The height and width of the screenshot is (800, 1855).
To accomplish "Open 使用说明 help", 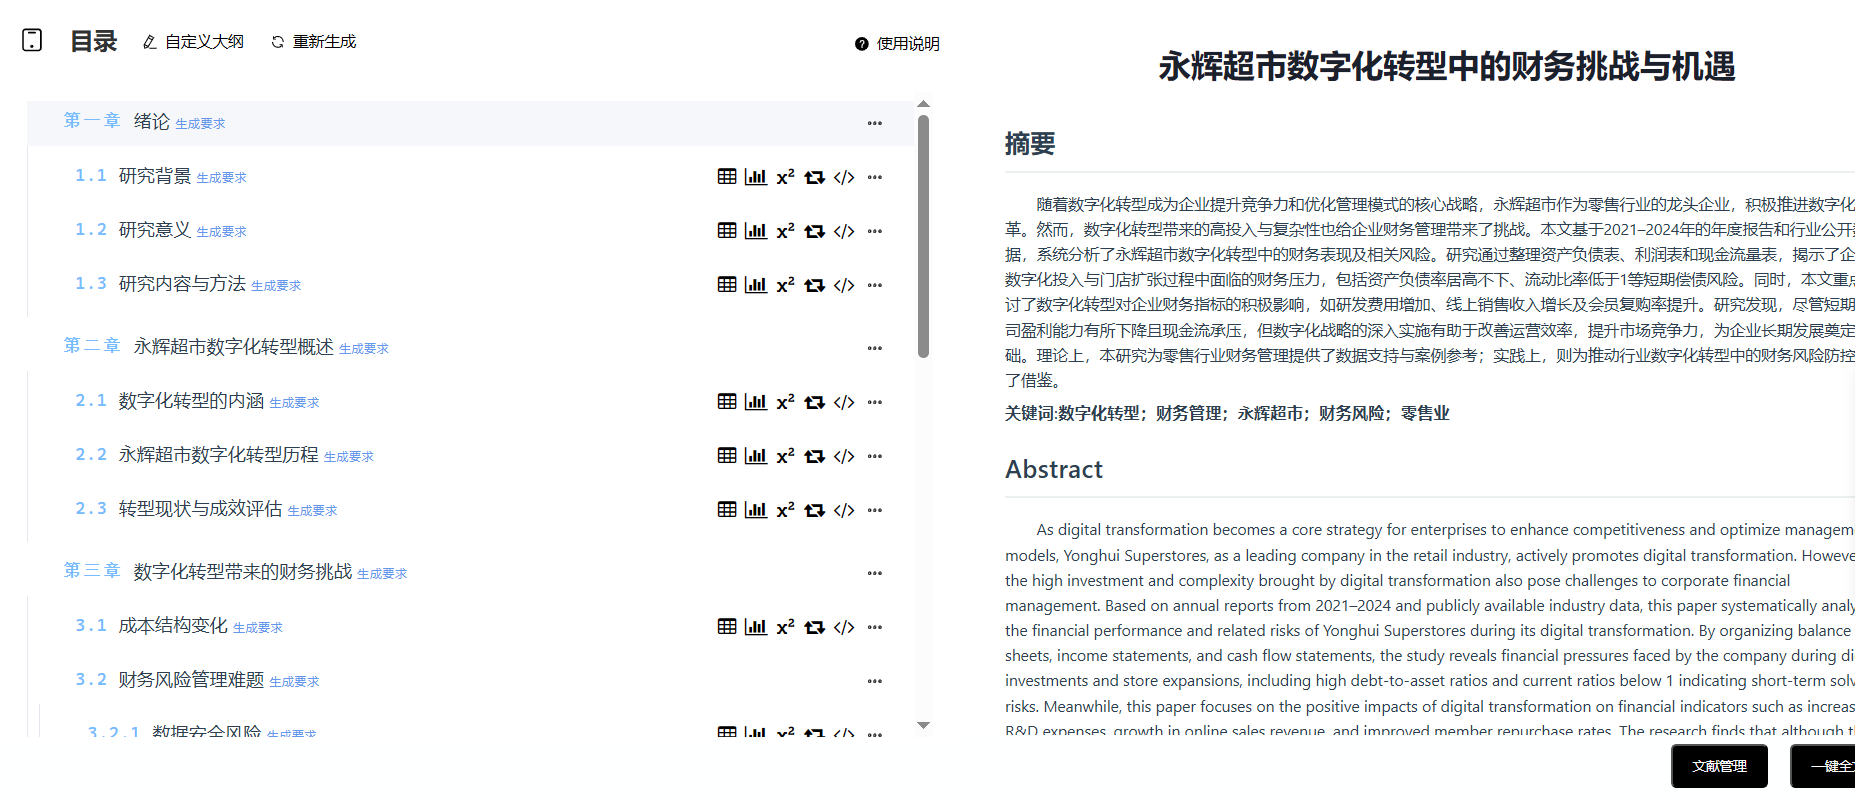I will coord(897,44).
